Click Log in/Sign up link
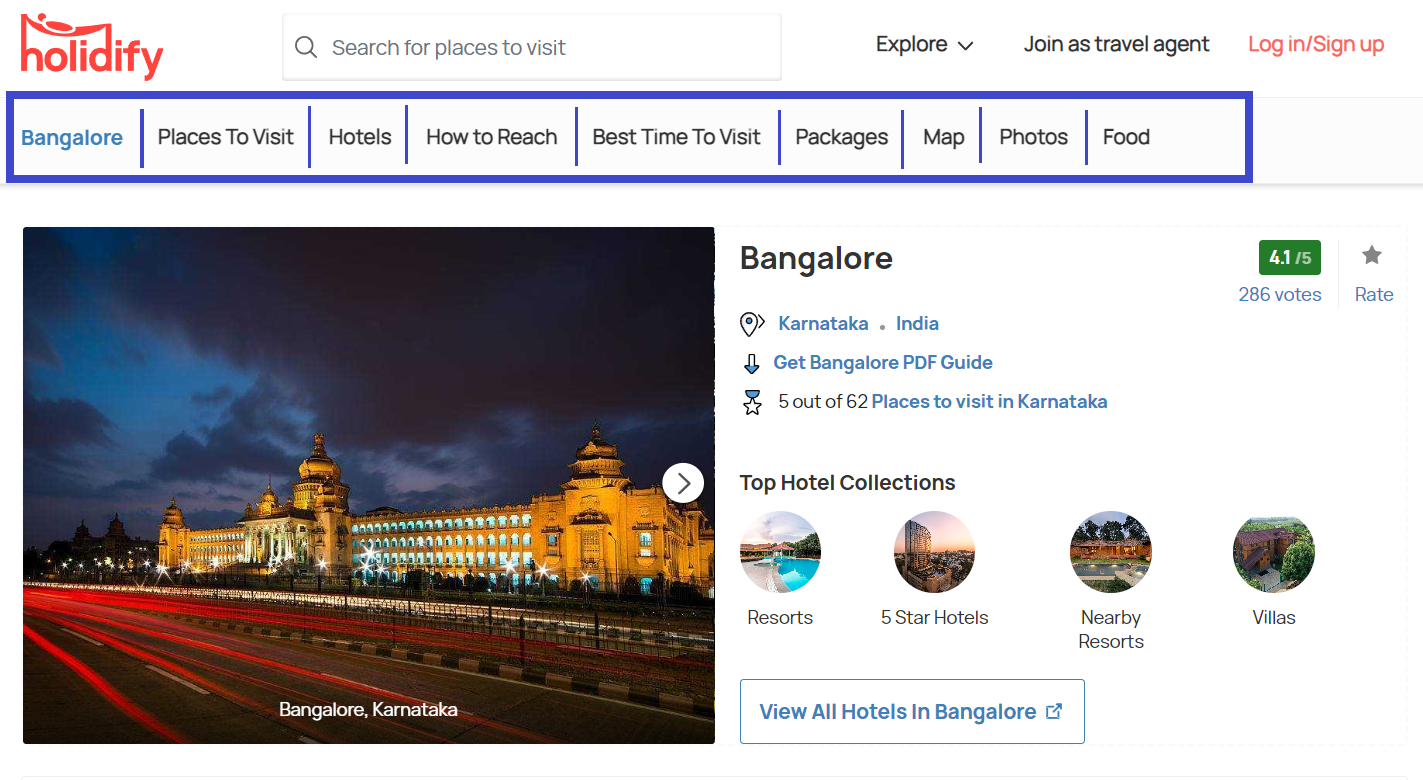 (x=1316, y=44)
